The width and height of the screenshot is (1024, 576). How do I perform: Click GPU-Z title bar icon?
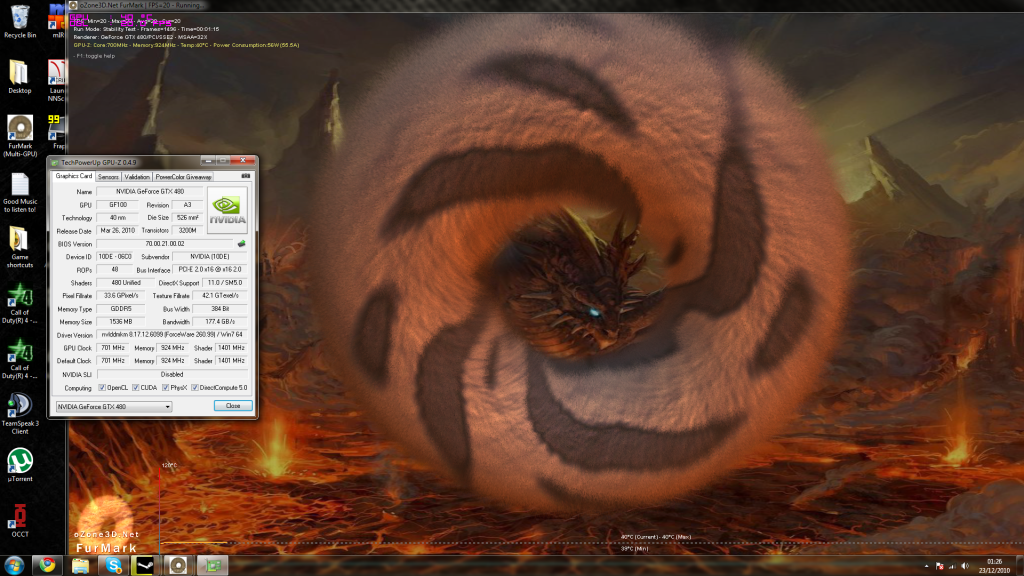[x=55, y=163]
